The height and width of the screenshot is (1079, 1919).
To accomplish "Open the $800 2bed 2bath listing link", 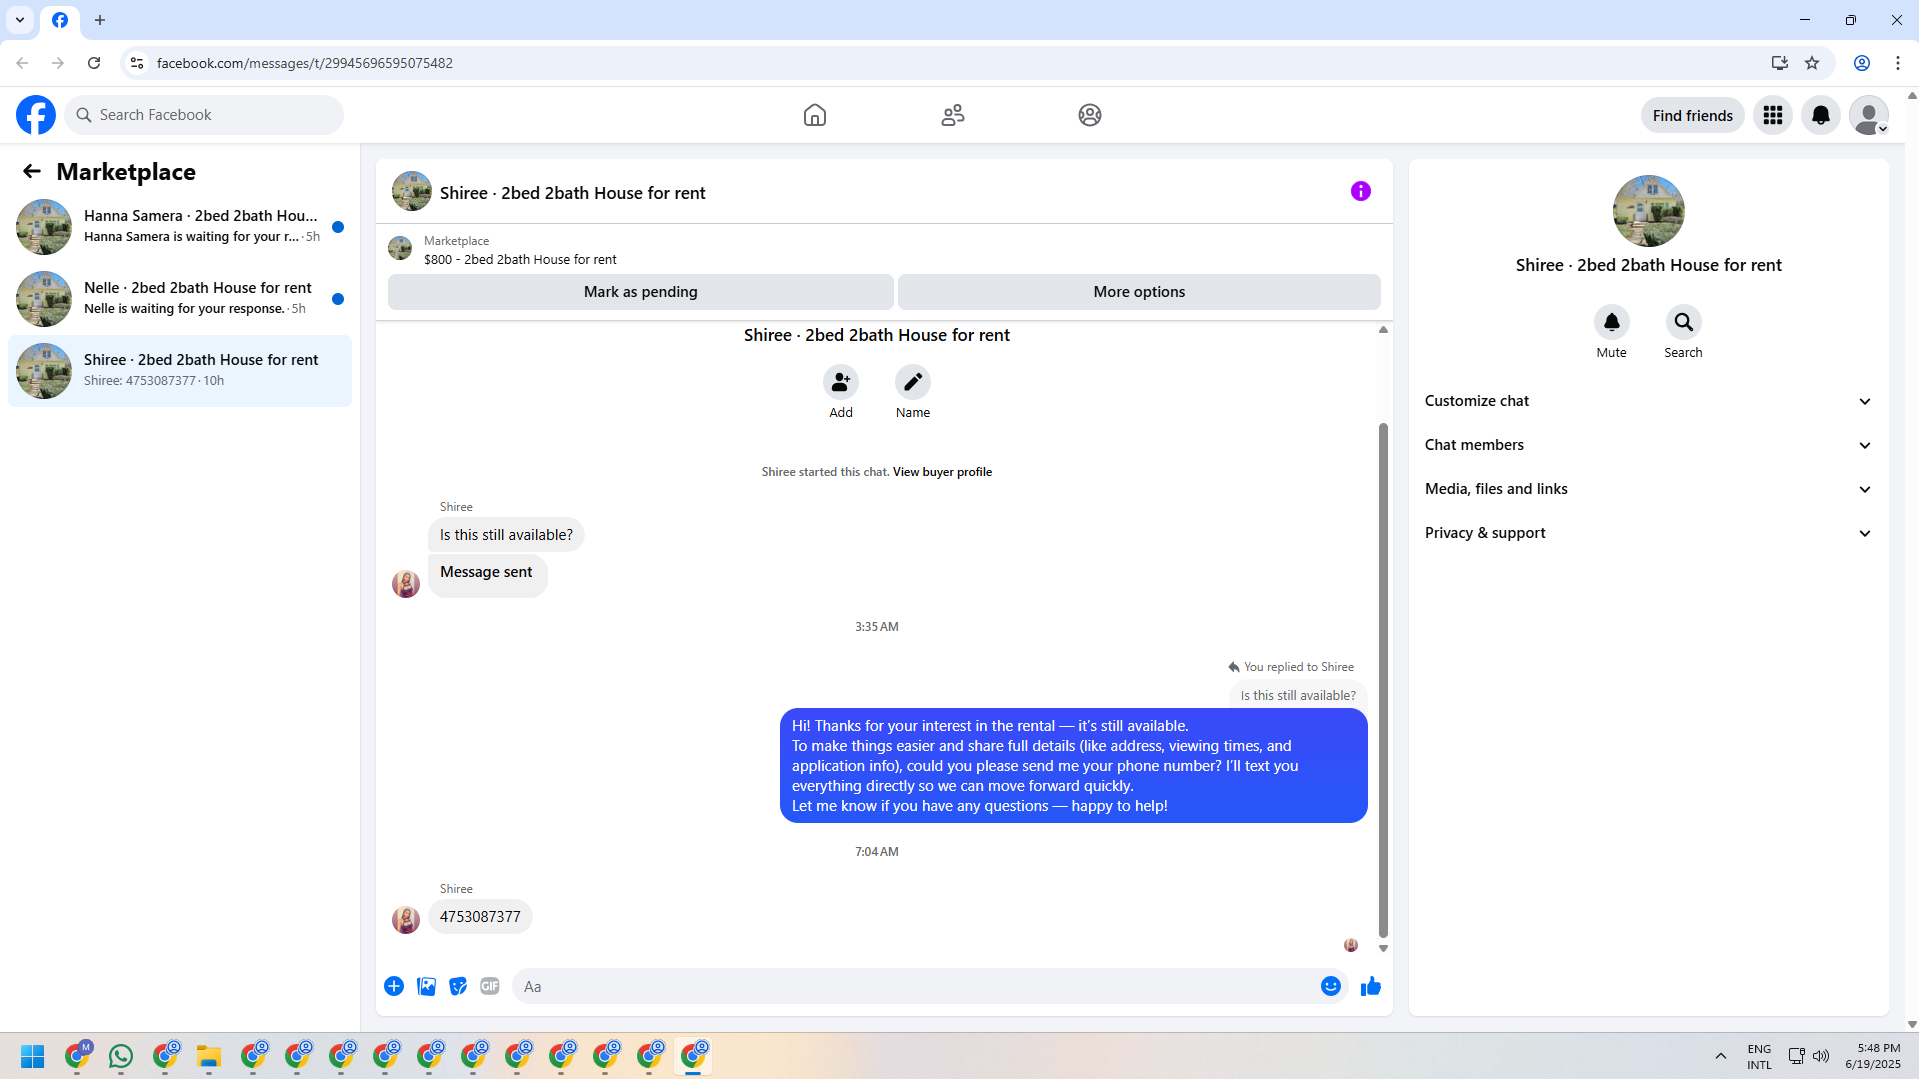I will point(520,260).
